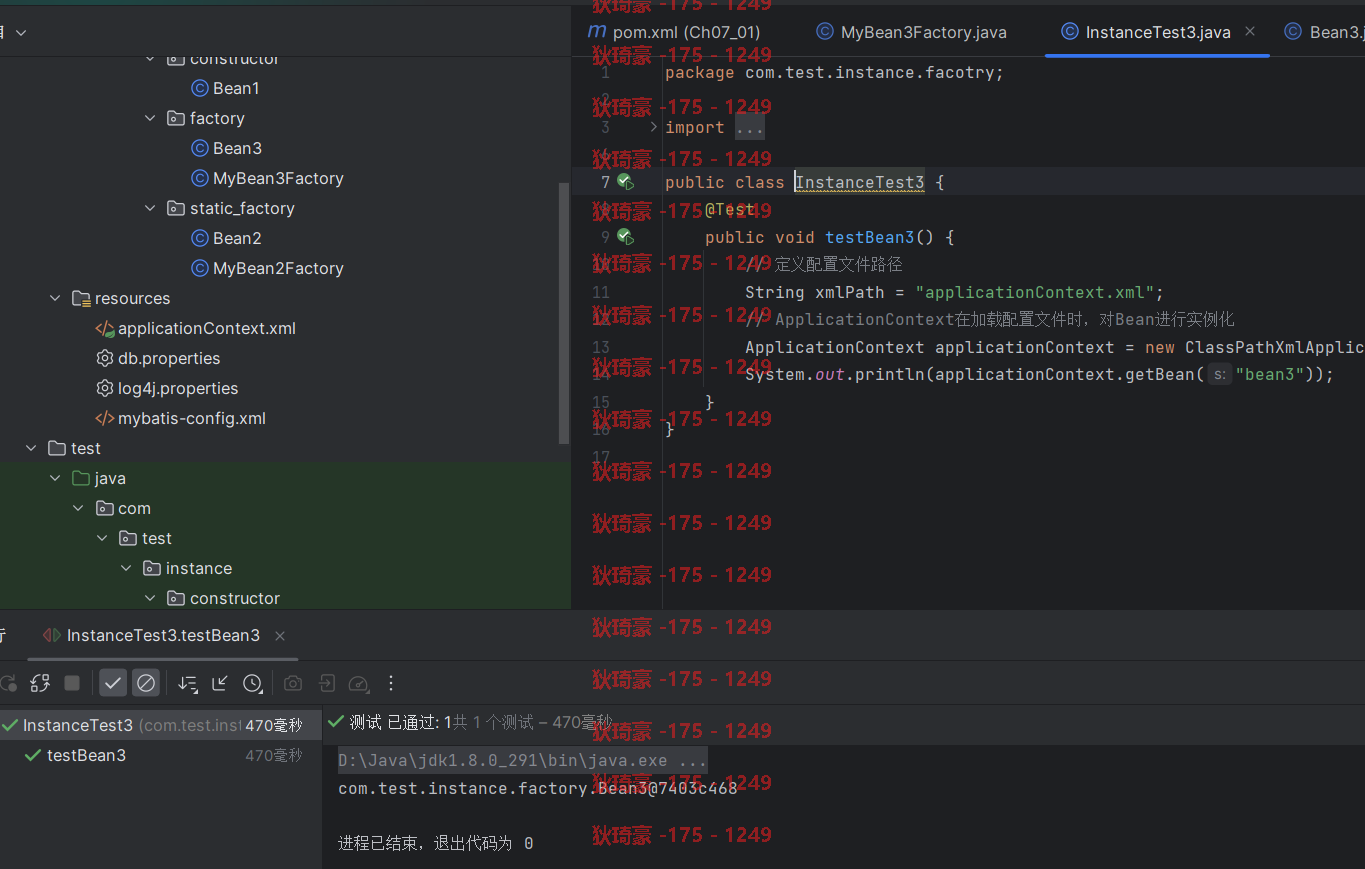This screenshot has width=1365, height=869.
Task: Open applicationContext.xml file in tree
Action: click(x=195, y=328)
